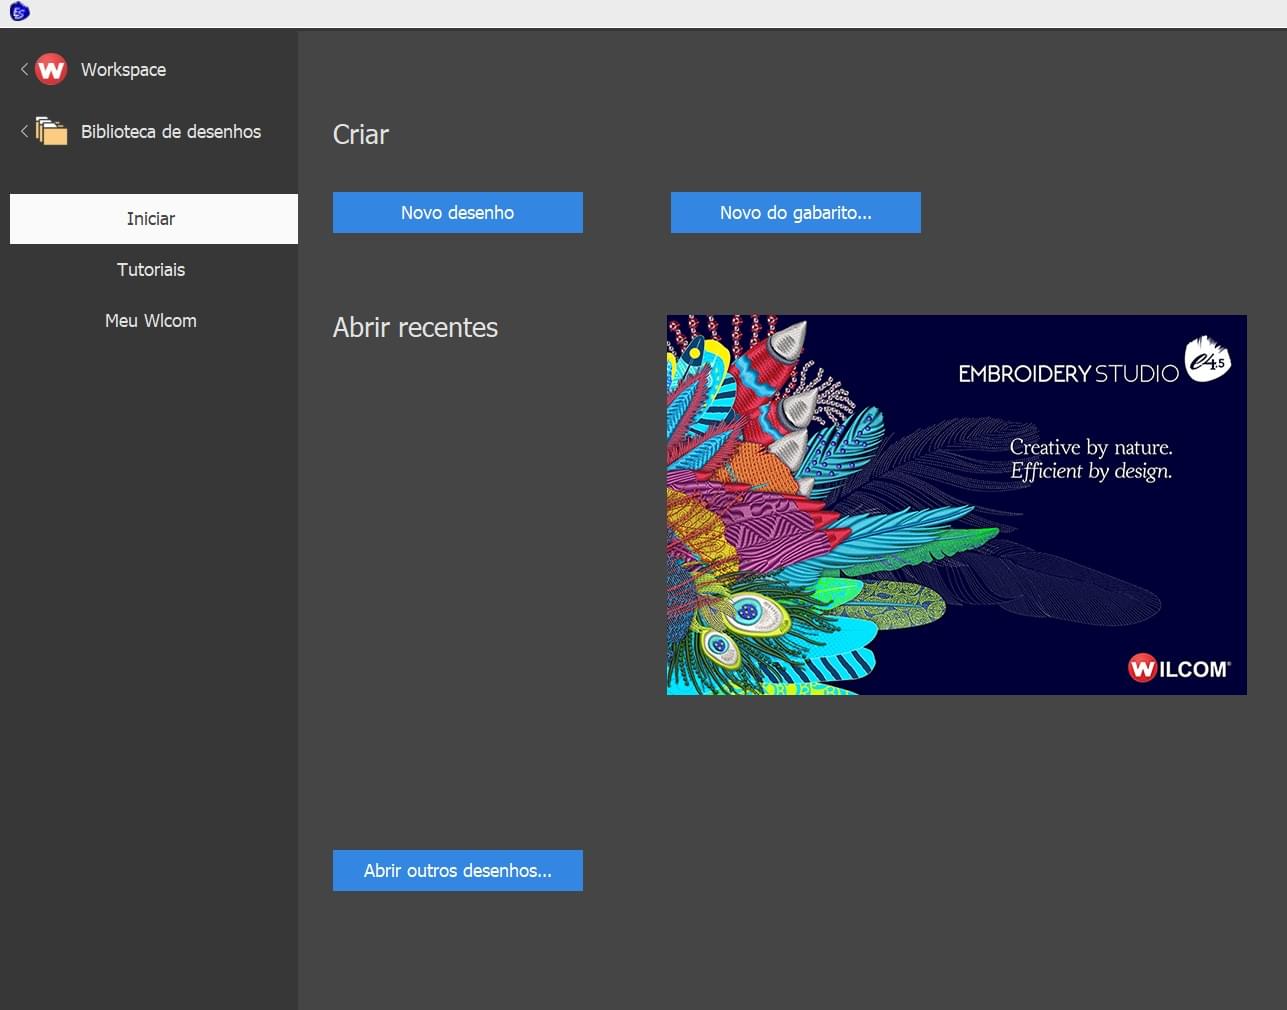Click the EMBROIDERY STUDIO title text
The width and height of the screenshot is (1287, 1010).
1068,374
